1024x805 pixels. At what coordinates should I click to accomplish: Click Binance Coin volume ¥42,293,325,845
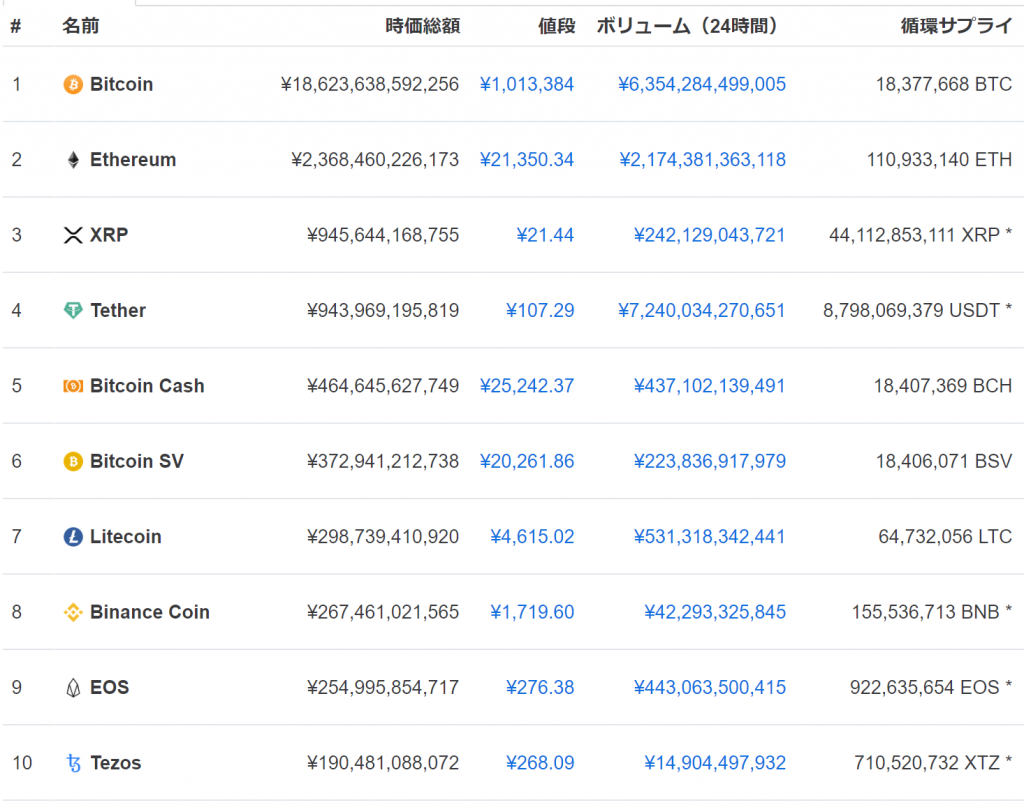[x=715, y=612]
